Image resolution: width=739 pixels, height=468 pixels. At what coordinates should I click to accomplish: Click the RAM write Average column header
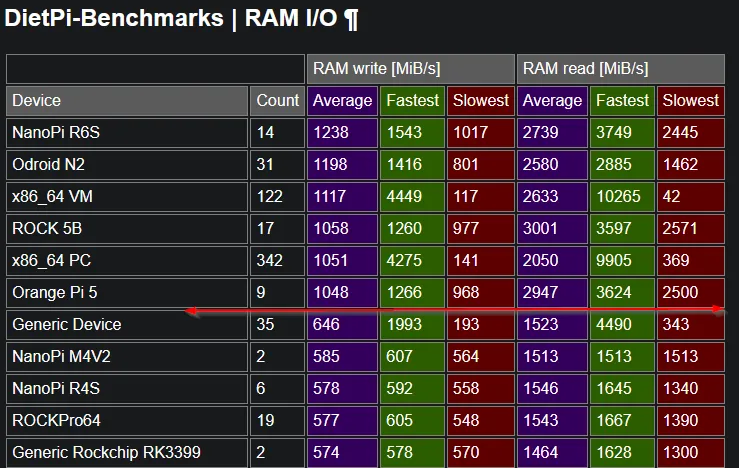(342, 100)
